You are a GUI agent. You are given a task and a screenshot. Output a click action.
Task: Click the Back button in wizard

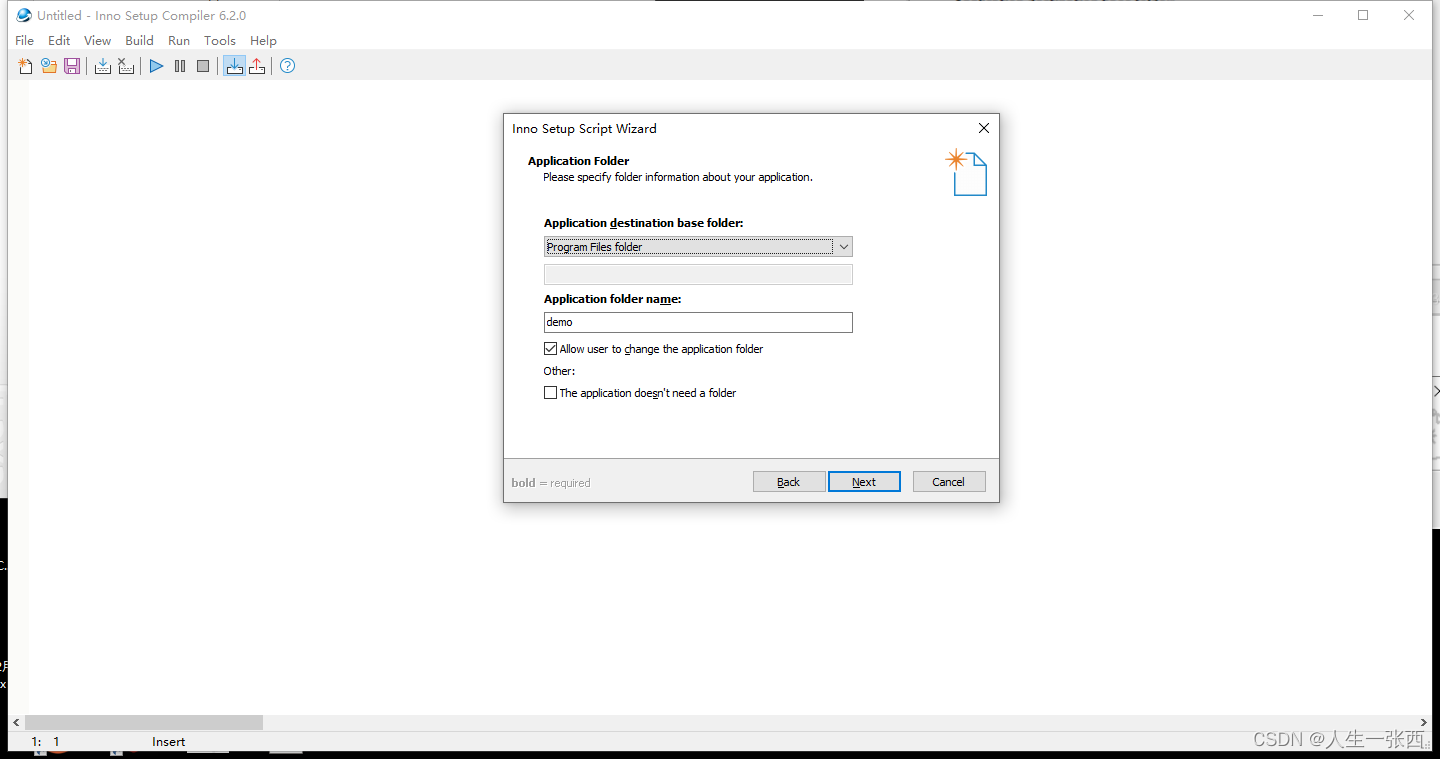point(789,482)
